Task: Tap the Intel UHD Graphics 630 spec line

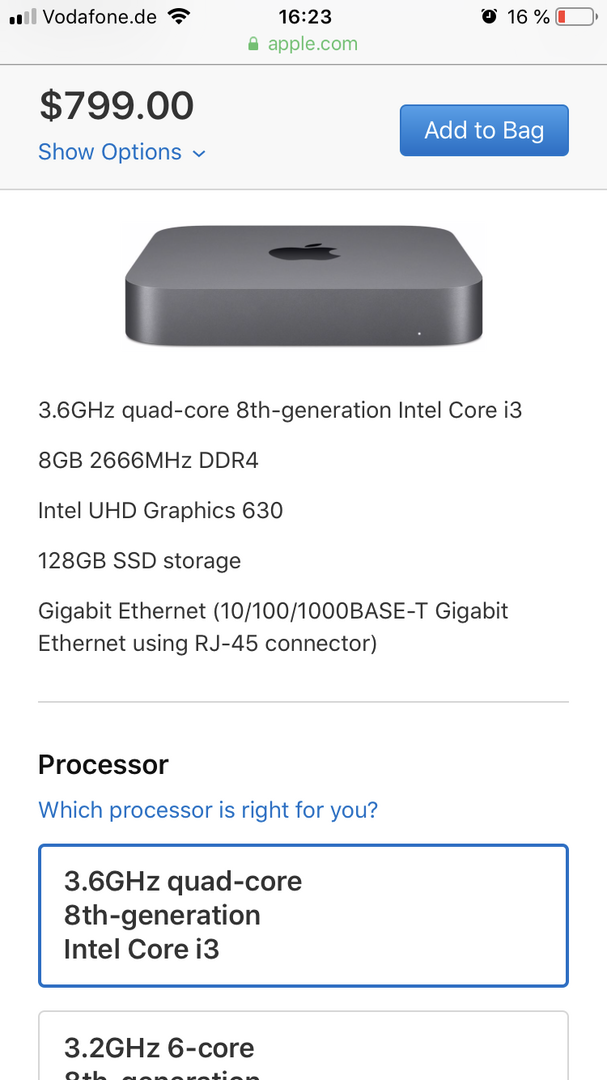Action: coord(160,510)
